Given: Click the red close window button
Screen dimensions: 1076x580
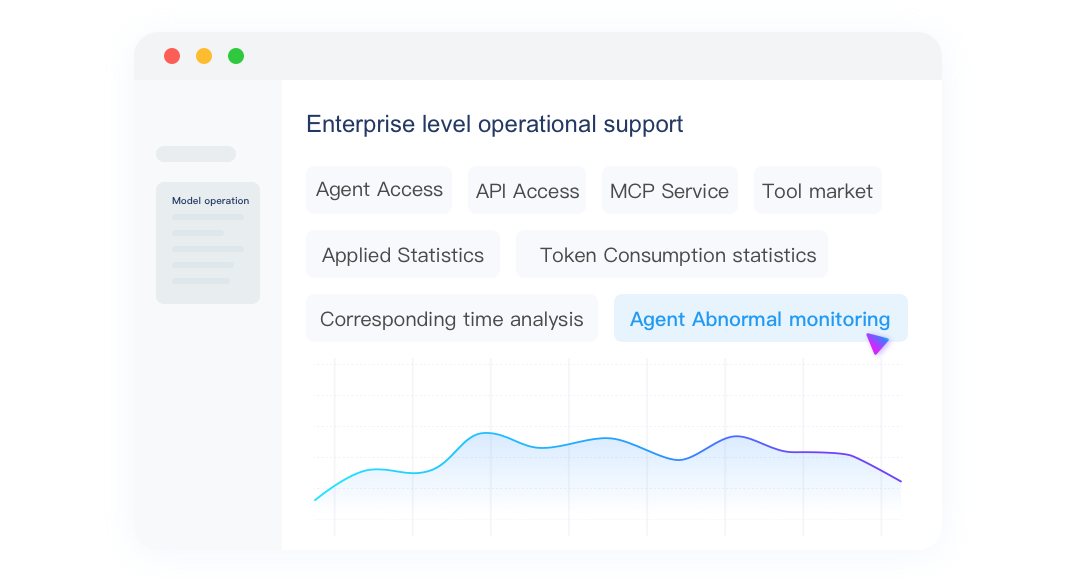Looking at the screenshot, I should (172, 56).
